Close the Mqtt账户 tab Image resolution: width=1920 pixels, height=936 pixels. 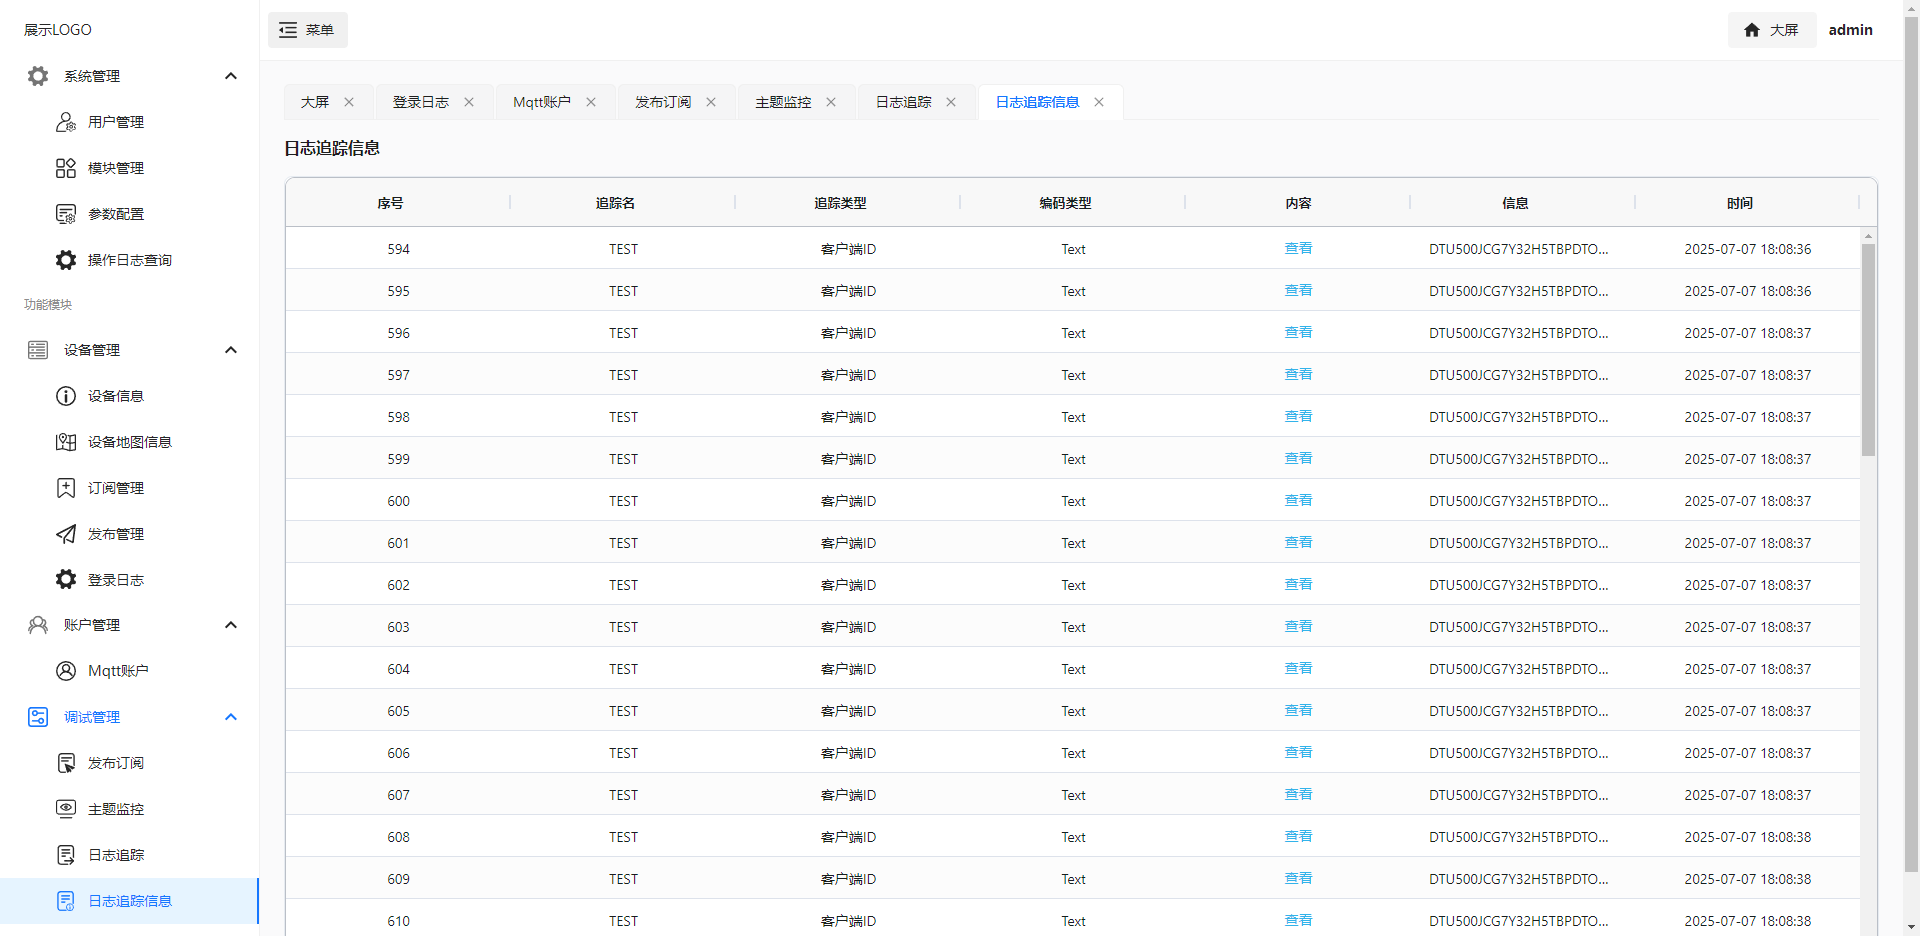pos(591,102)
